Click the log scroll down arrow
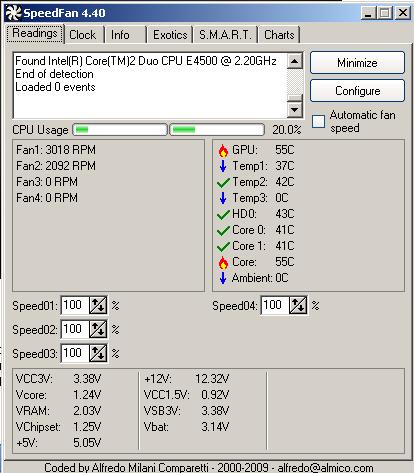This screenshot has height=473, width=414. click(x=295, y=109)
